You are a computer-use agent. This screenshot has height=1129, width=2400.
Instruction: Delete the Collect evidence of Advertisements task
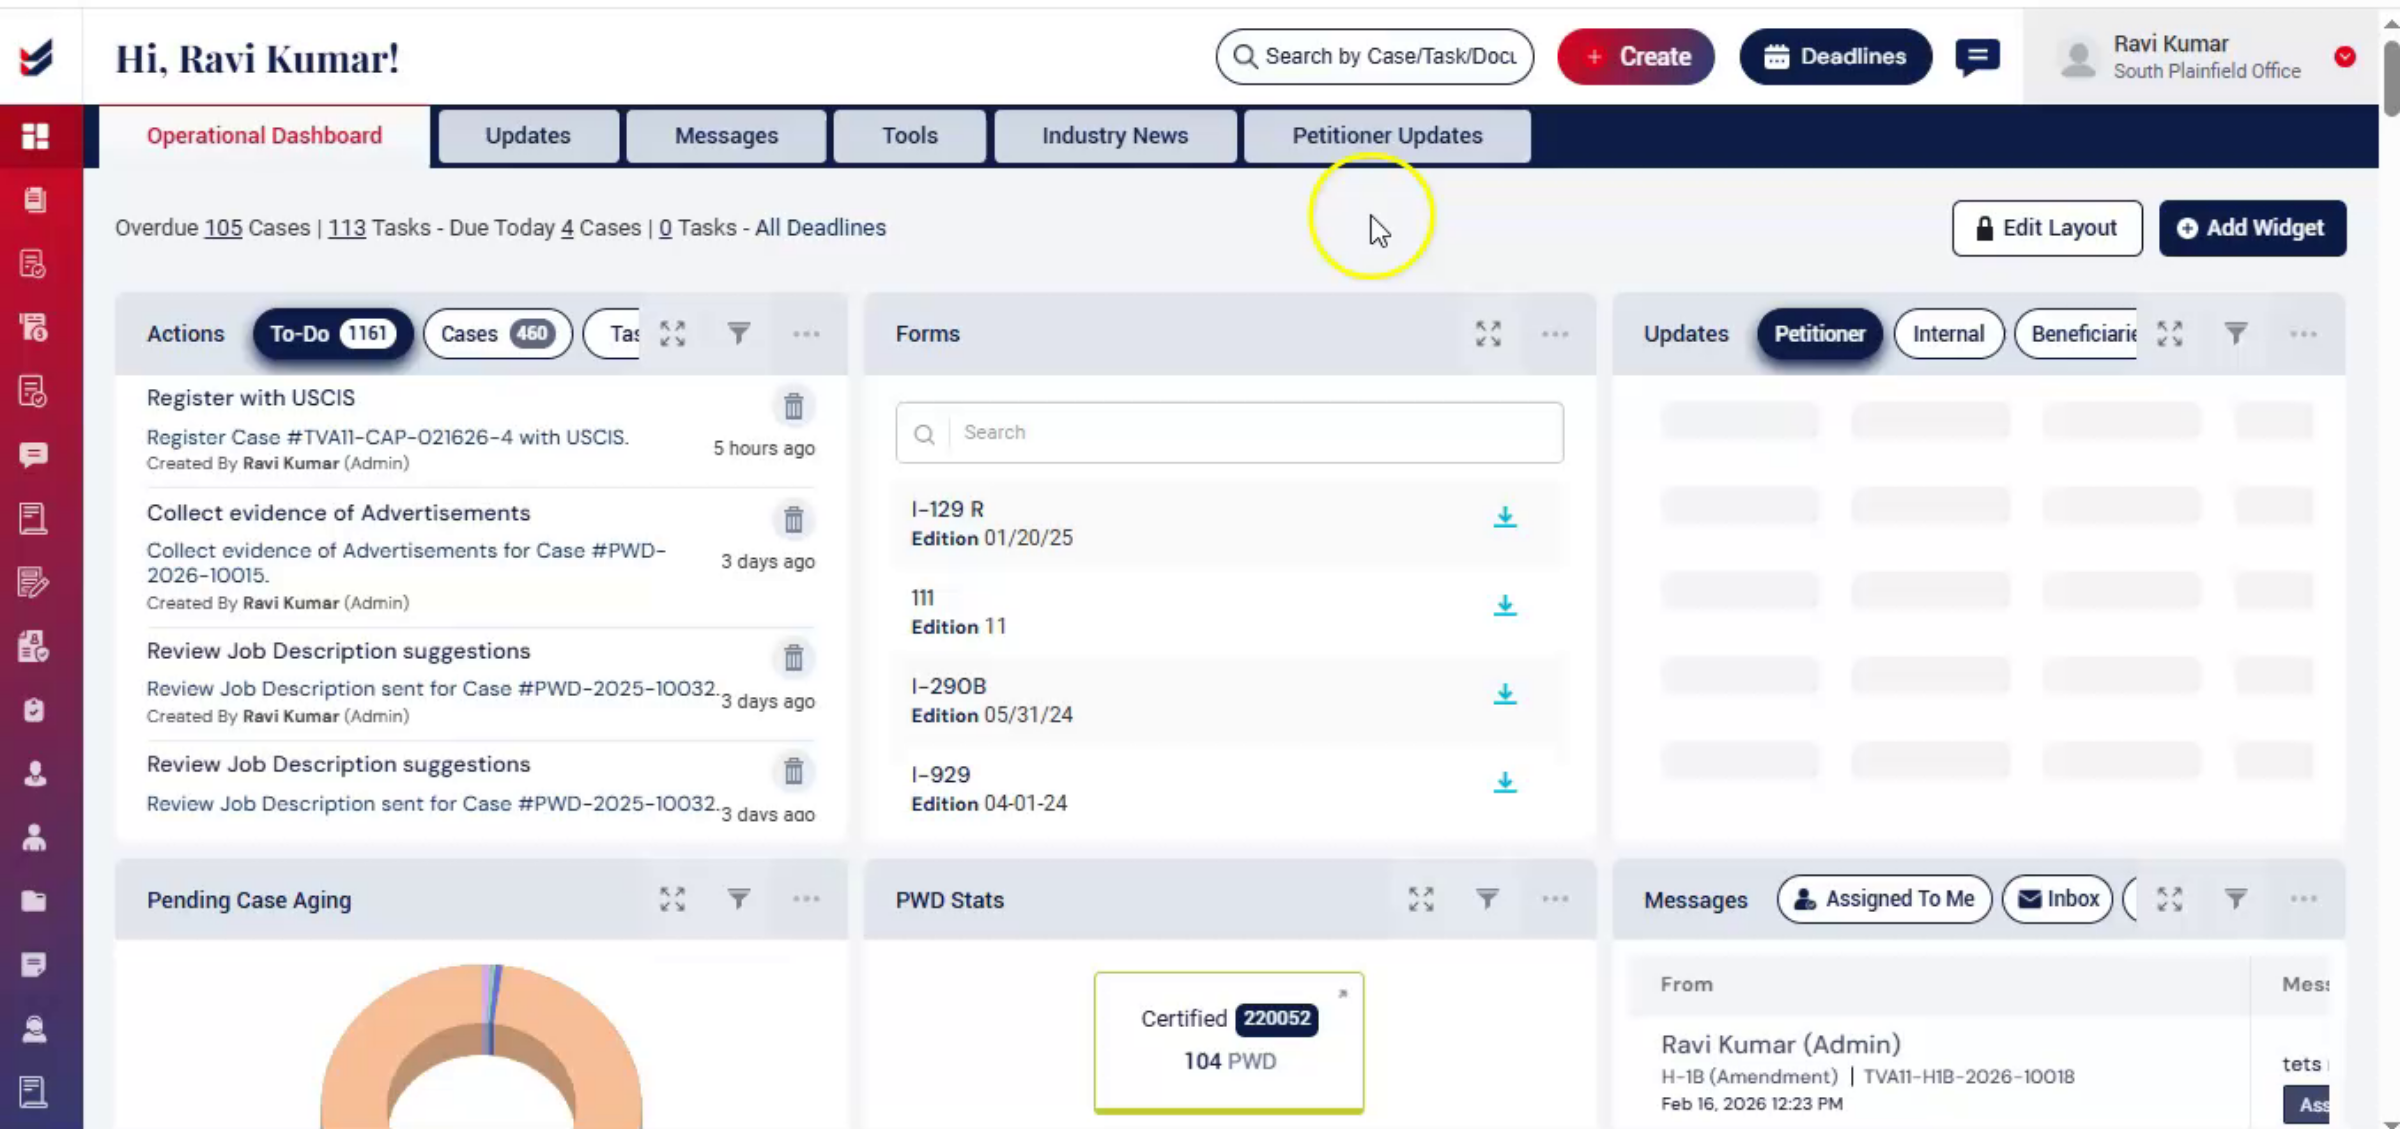(793, 520)
